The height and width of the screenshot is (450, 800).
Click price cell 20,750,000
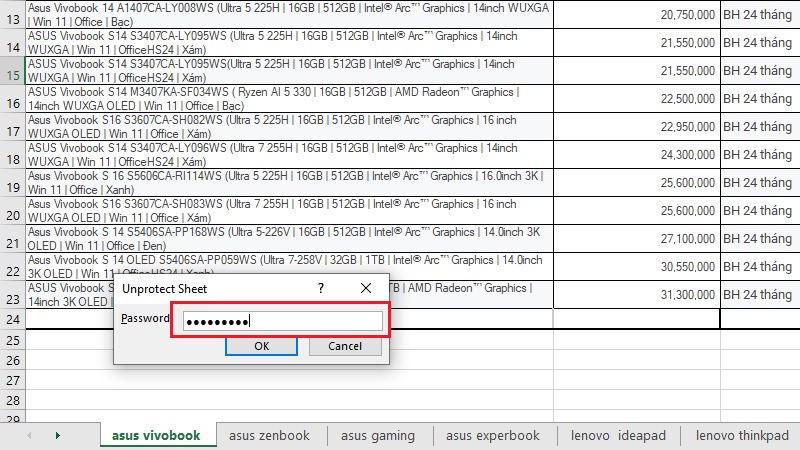pyautogui.click(x=637, y=14)
